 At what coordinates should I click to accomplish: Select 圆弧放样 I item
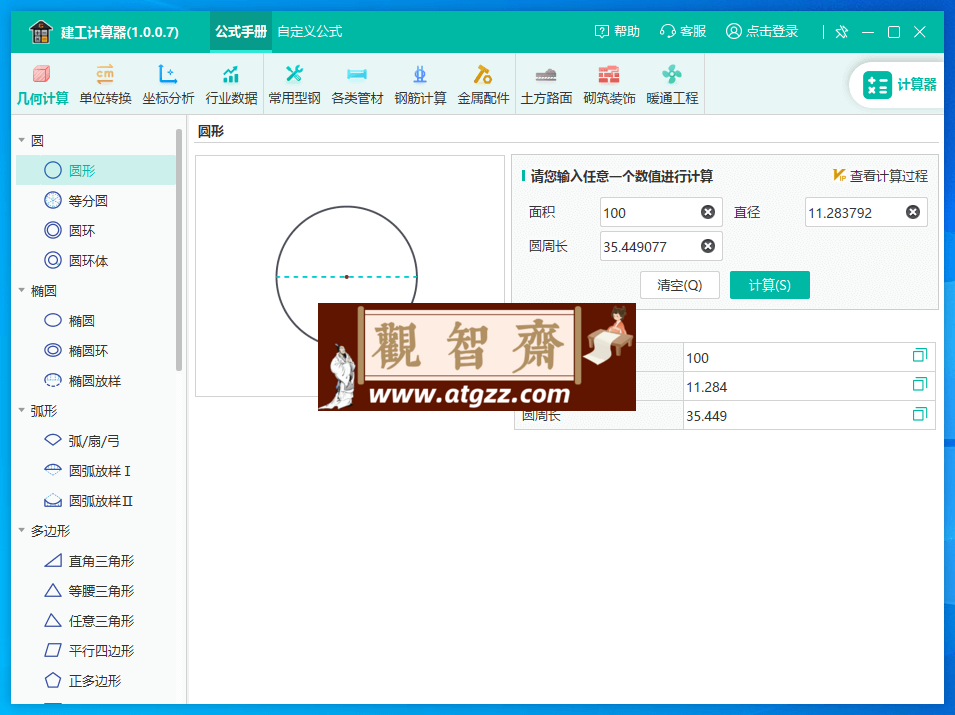(96, 471)
